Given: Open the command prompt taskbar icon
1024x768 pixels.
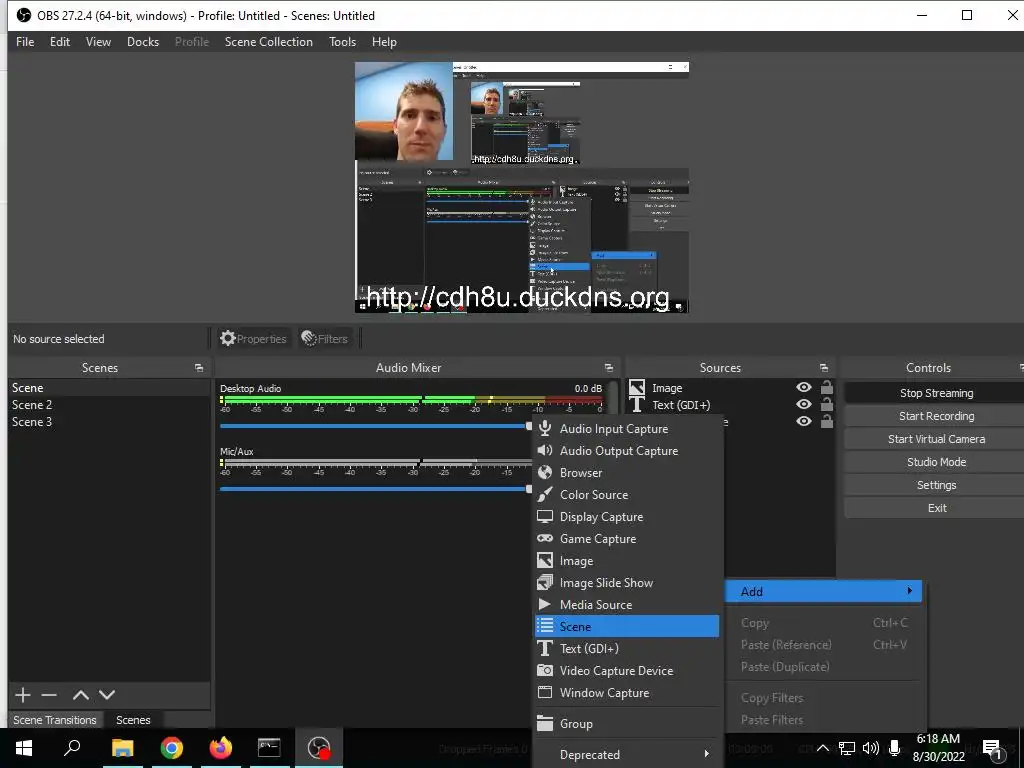Looking at the screenshot, I should (x=269, y=748).
